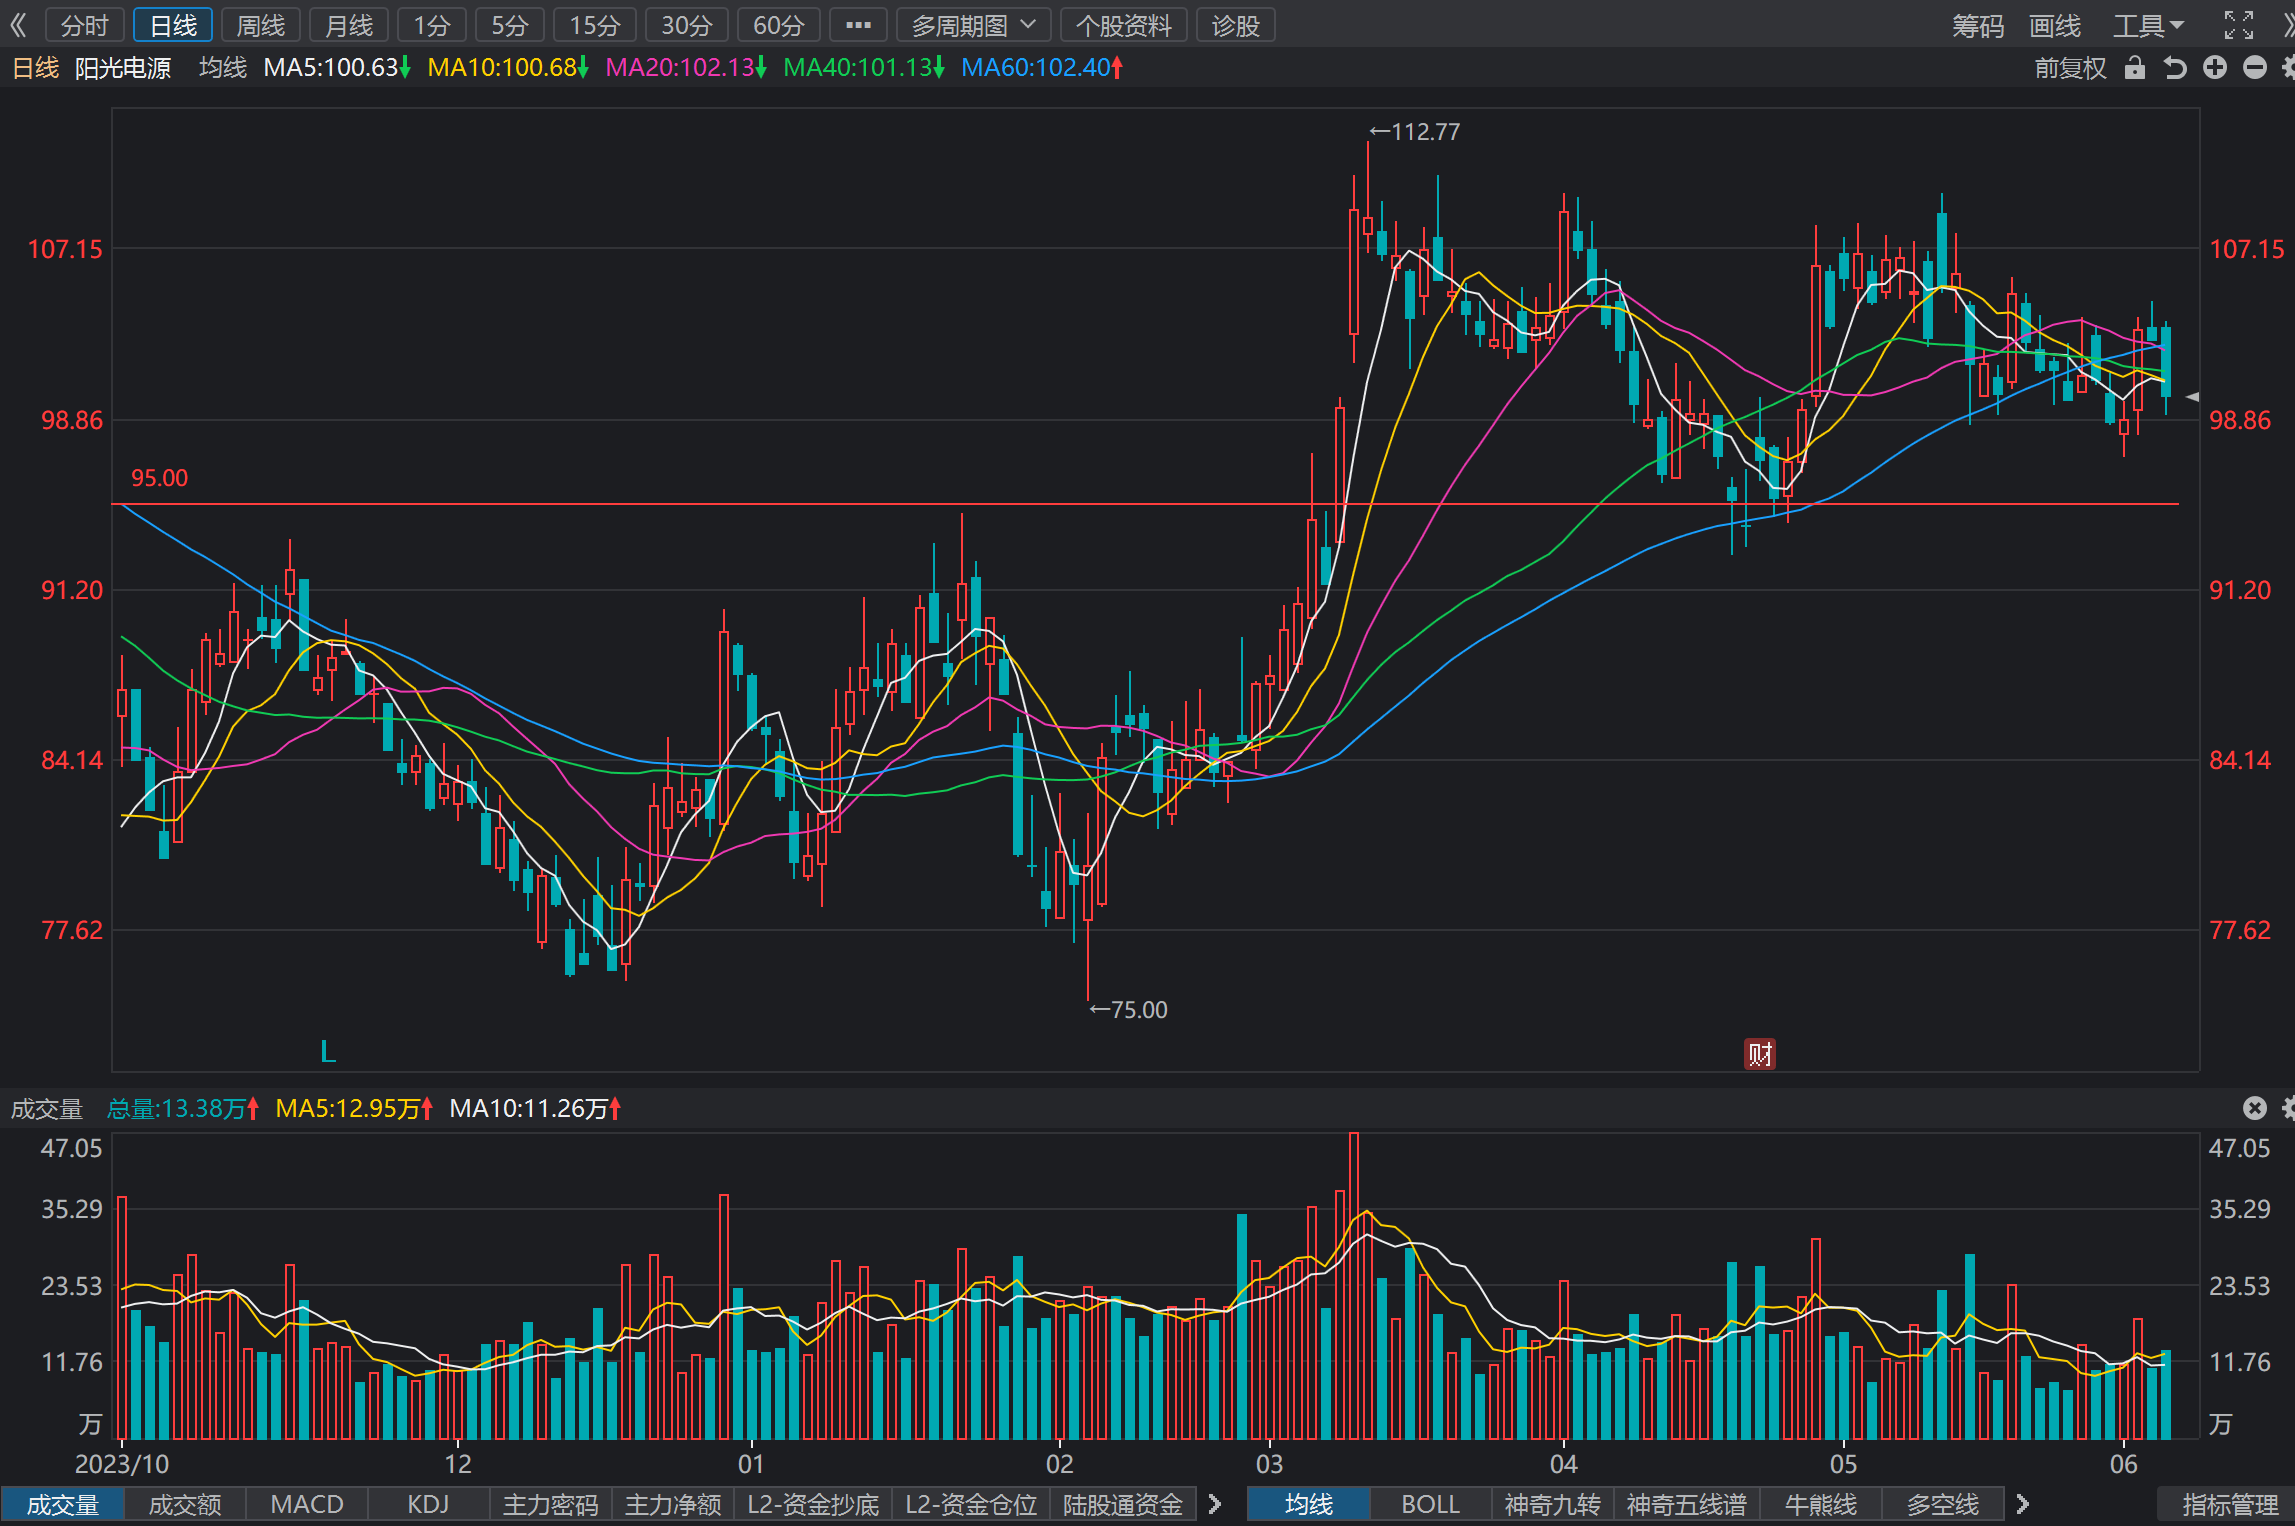Collapse panel with double-chevron back icon

[18, 25]
